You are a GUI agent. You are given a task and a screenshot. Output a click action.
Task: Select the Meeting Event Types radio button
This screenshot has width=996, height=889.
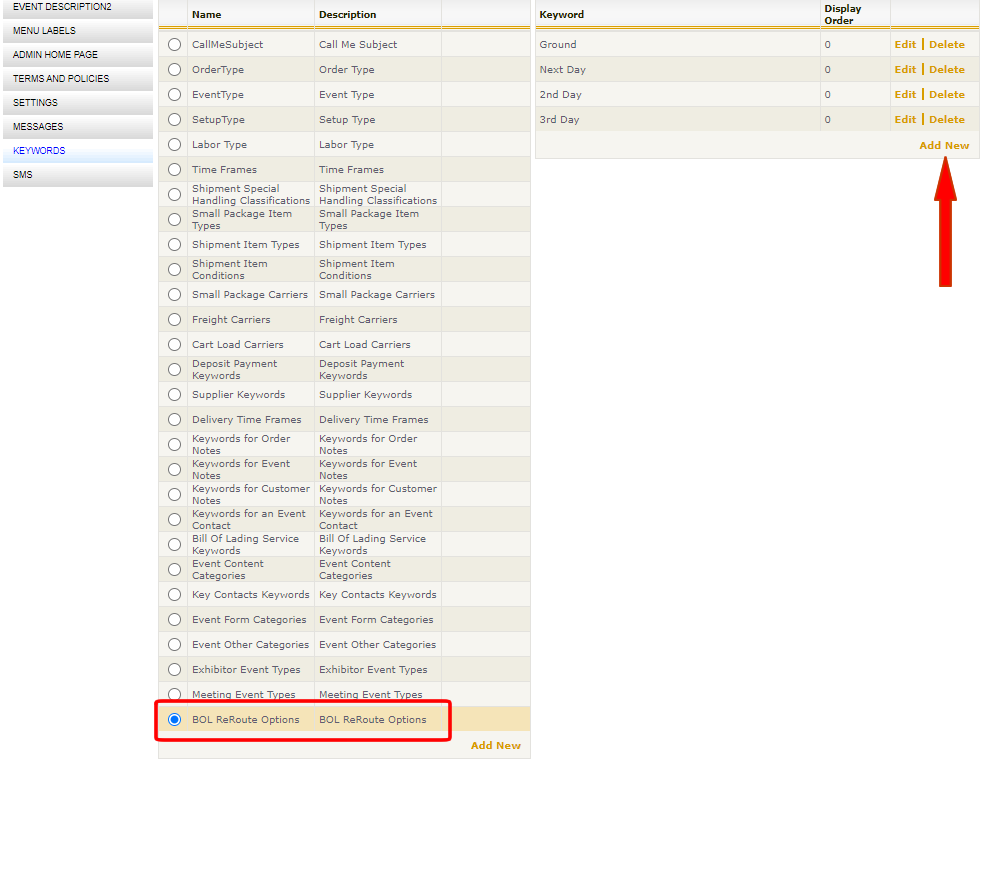click(174, 694)
